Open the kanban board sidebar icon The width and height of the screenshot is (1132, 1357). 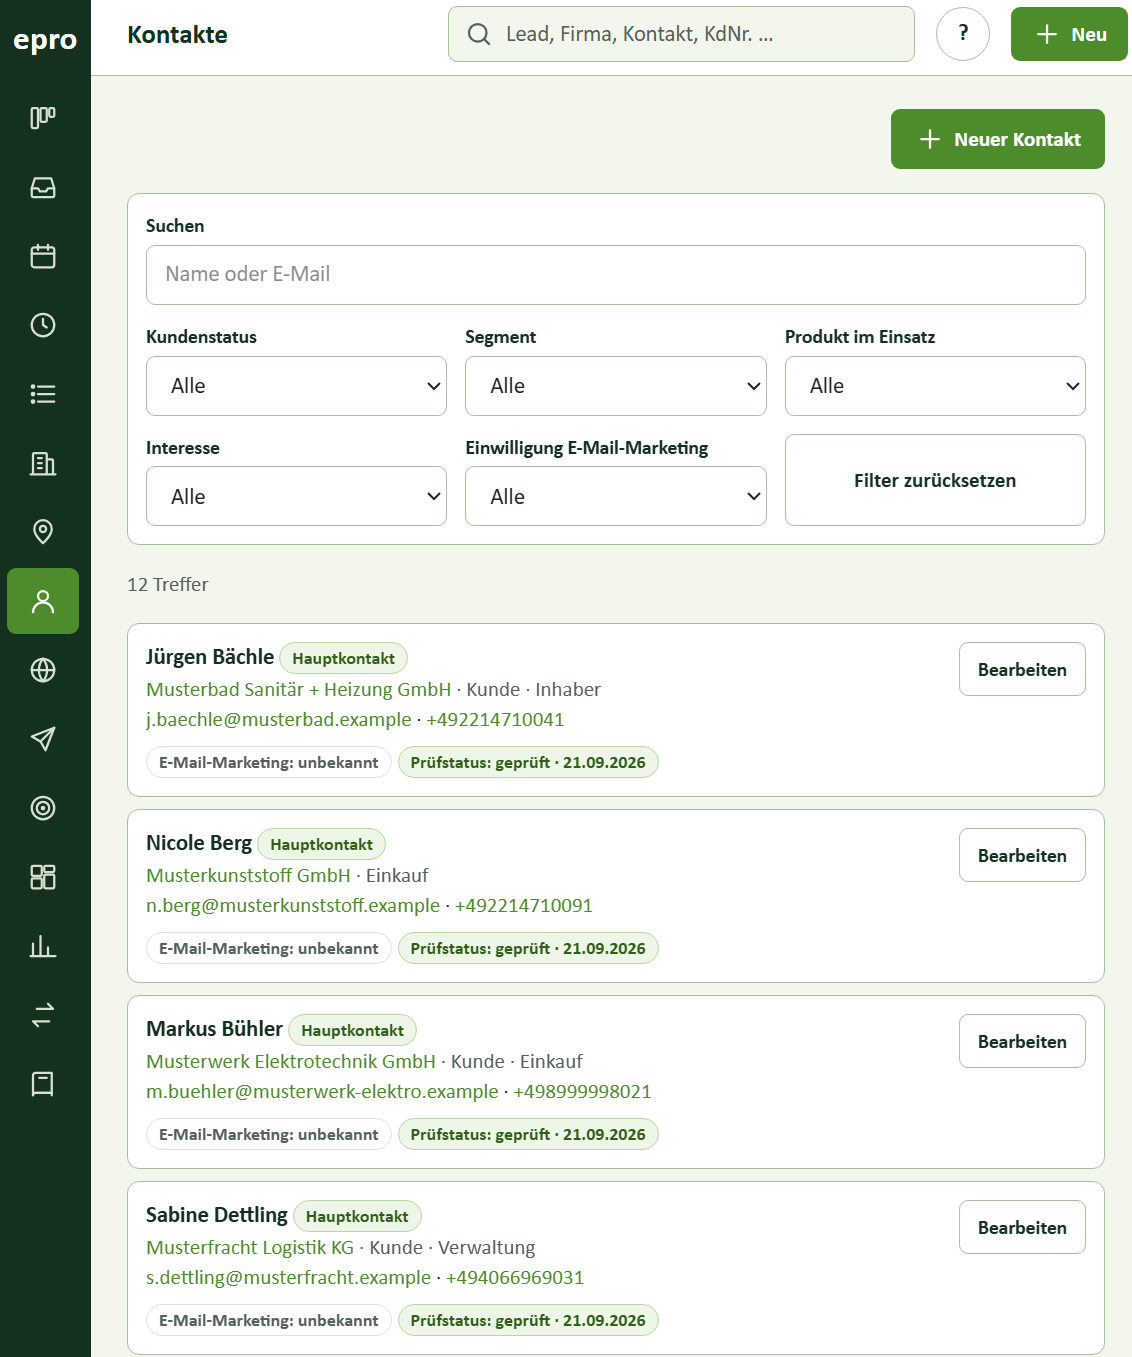(43, 118)
